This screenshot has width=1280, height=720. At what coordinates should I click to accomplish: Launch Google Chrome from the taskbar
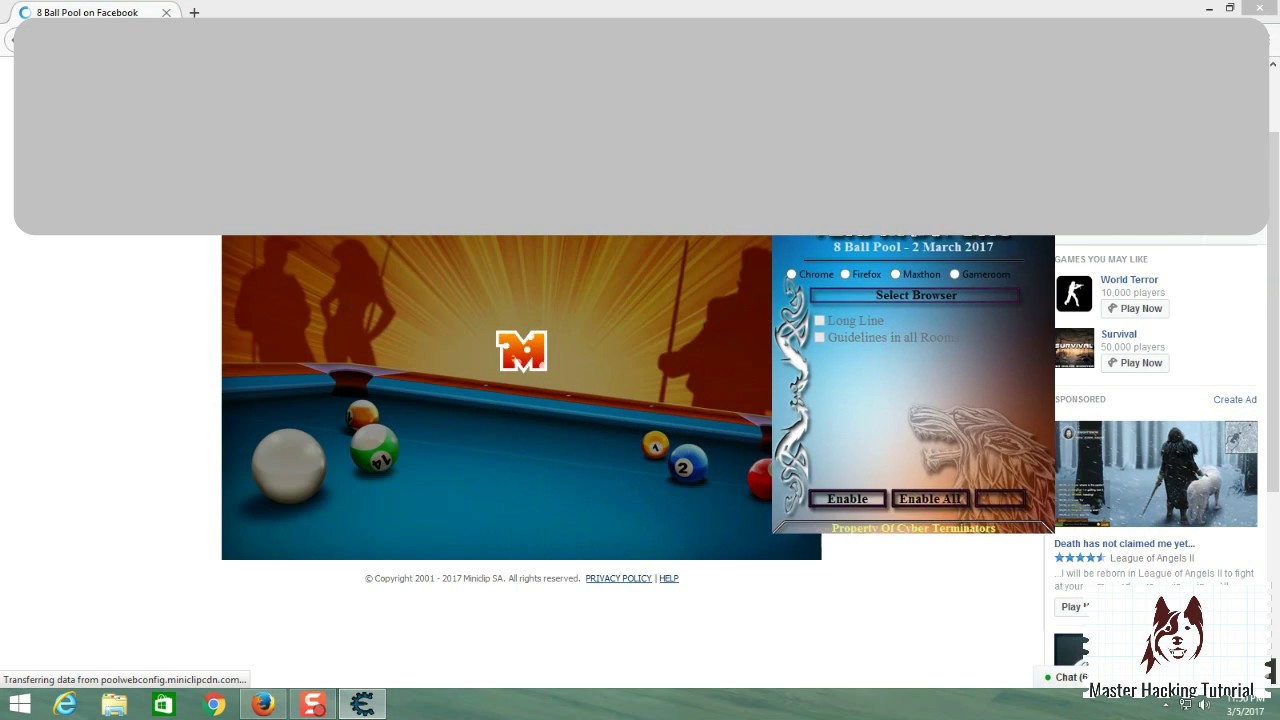pyautogui.click(x=214, y=704)
